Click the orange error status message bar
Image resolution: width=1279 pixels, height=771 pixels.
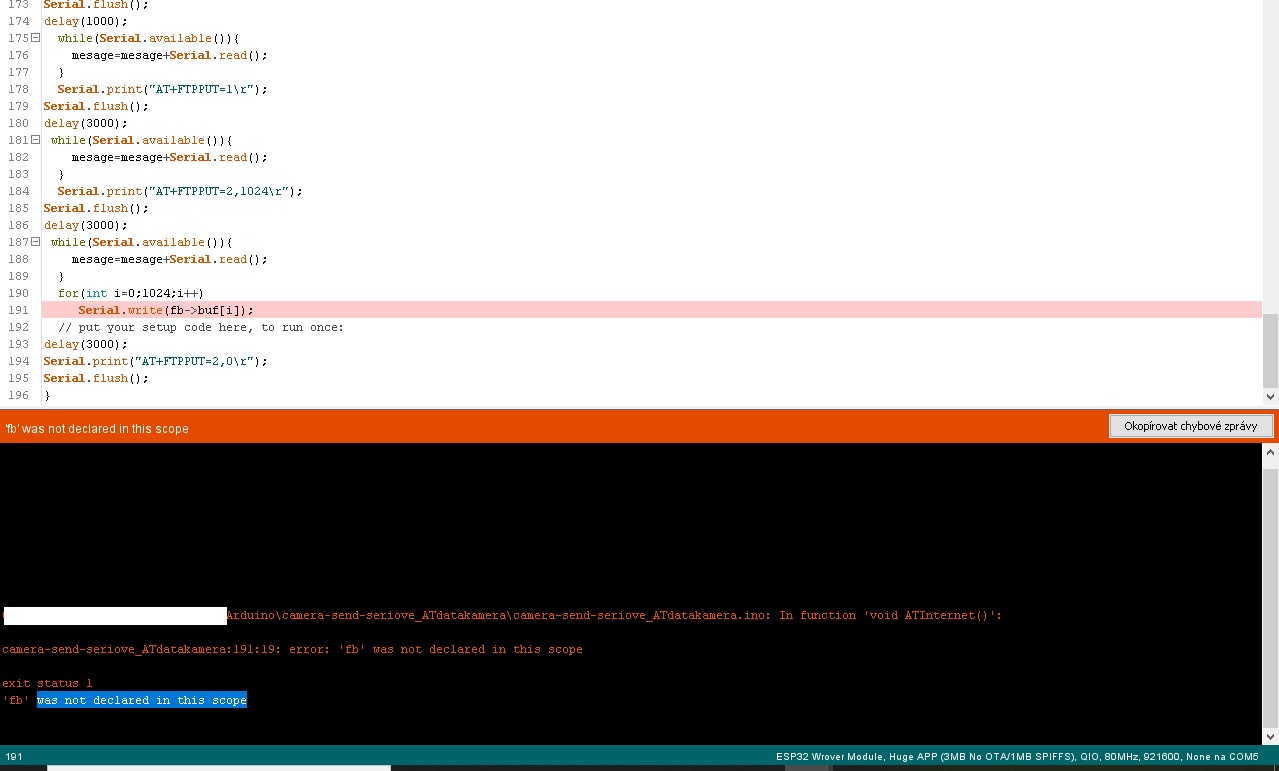[x=500, y=428]
